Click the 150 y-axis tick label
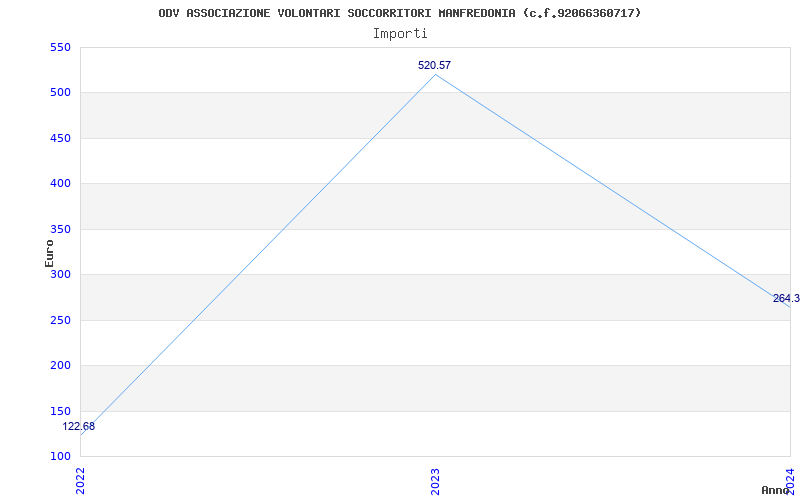The image size is (800, 500). point(60,411)
